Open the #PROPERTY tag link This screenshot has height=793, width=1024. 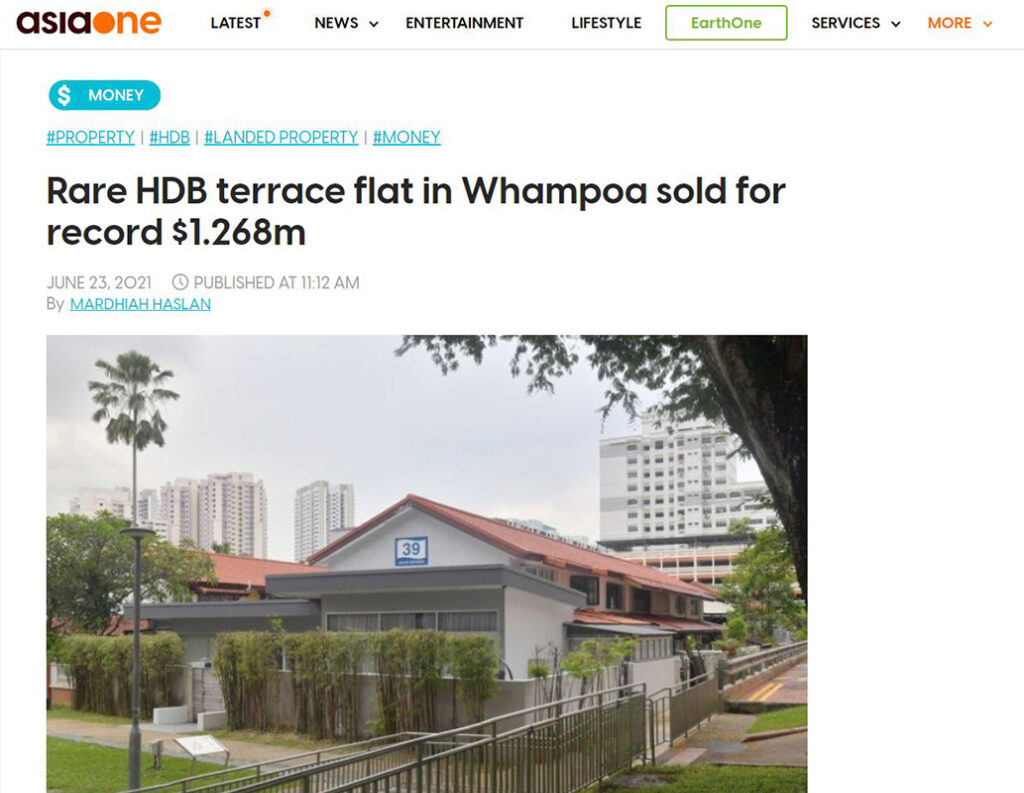[90, 137]
